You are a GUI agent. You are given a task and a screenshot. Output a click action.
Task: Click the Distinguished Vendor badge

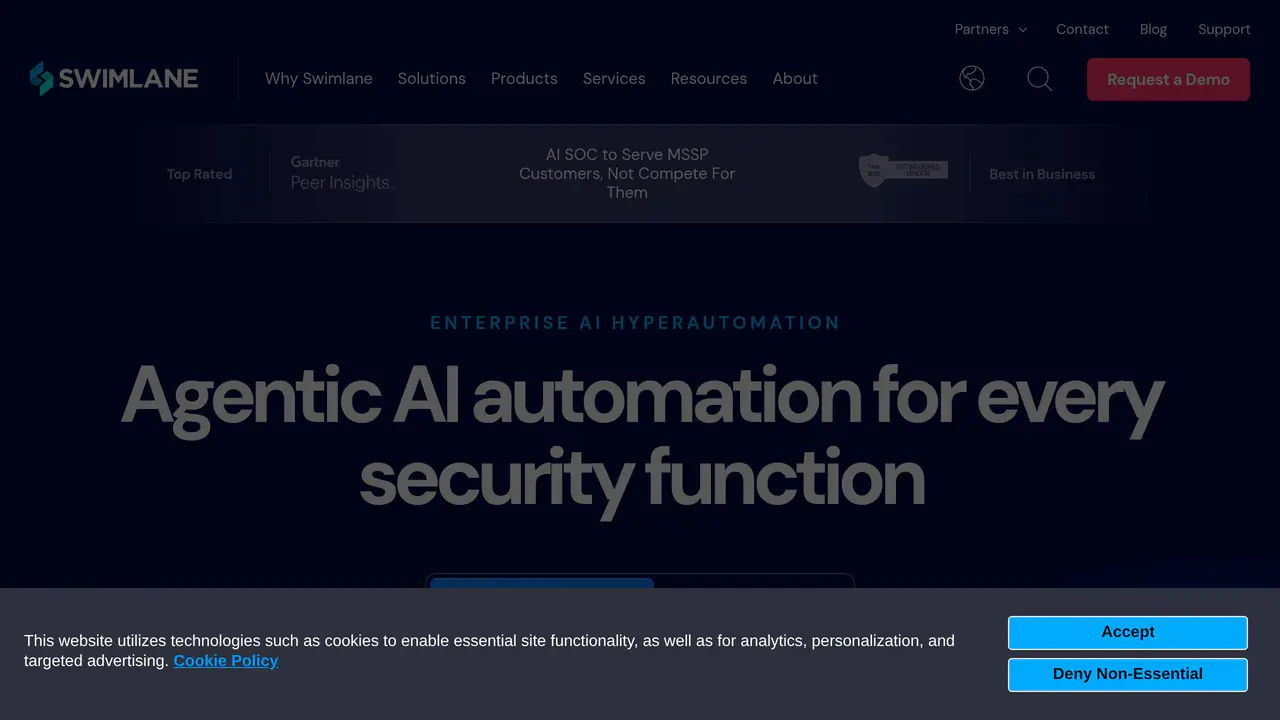903,170
